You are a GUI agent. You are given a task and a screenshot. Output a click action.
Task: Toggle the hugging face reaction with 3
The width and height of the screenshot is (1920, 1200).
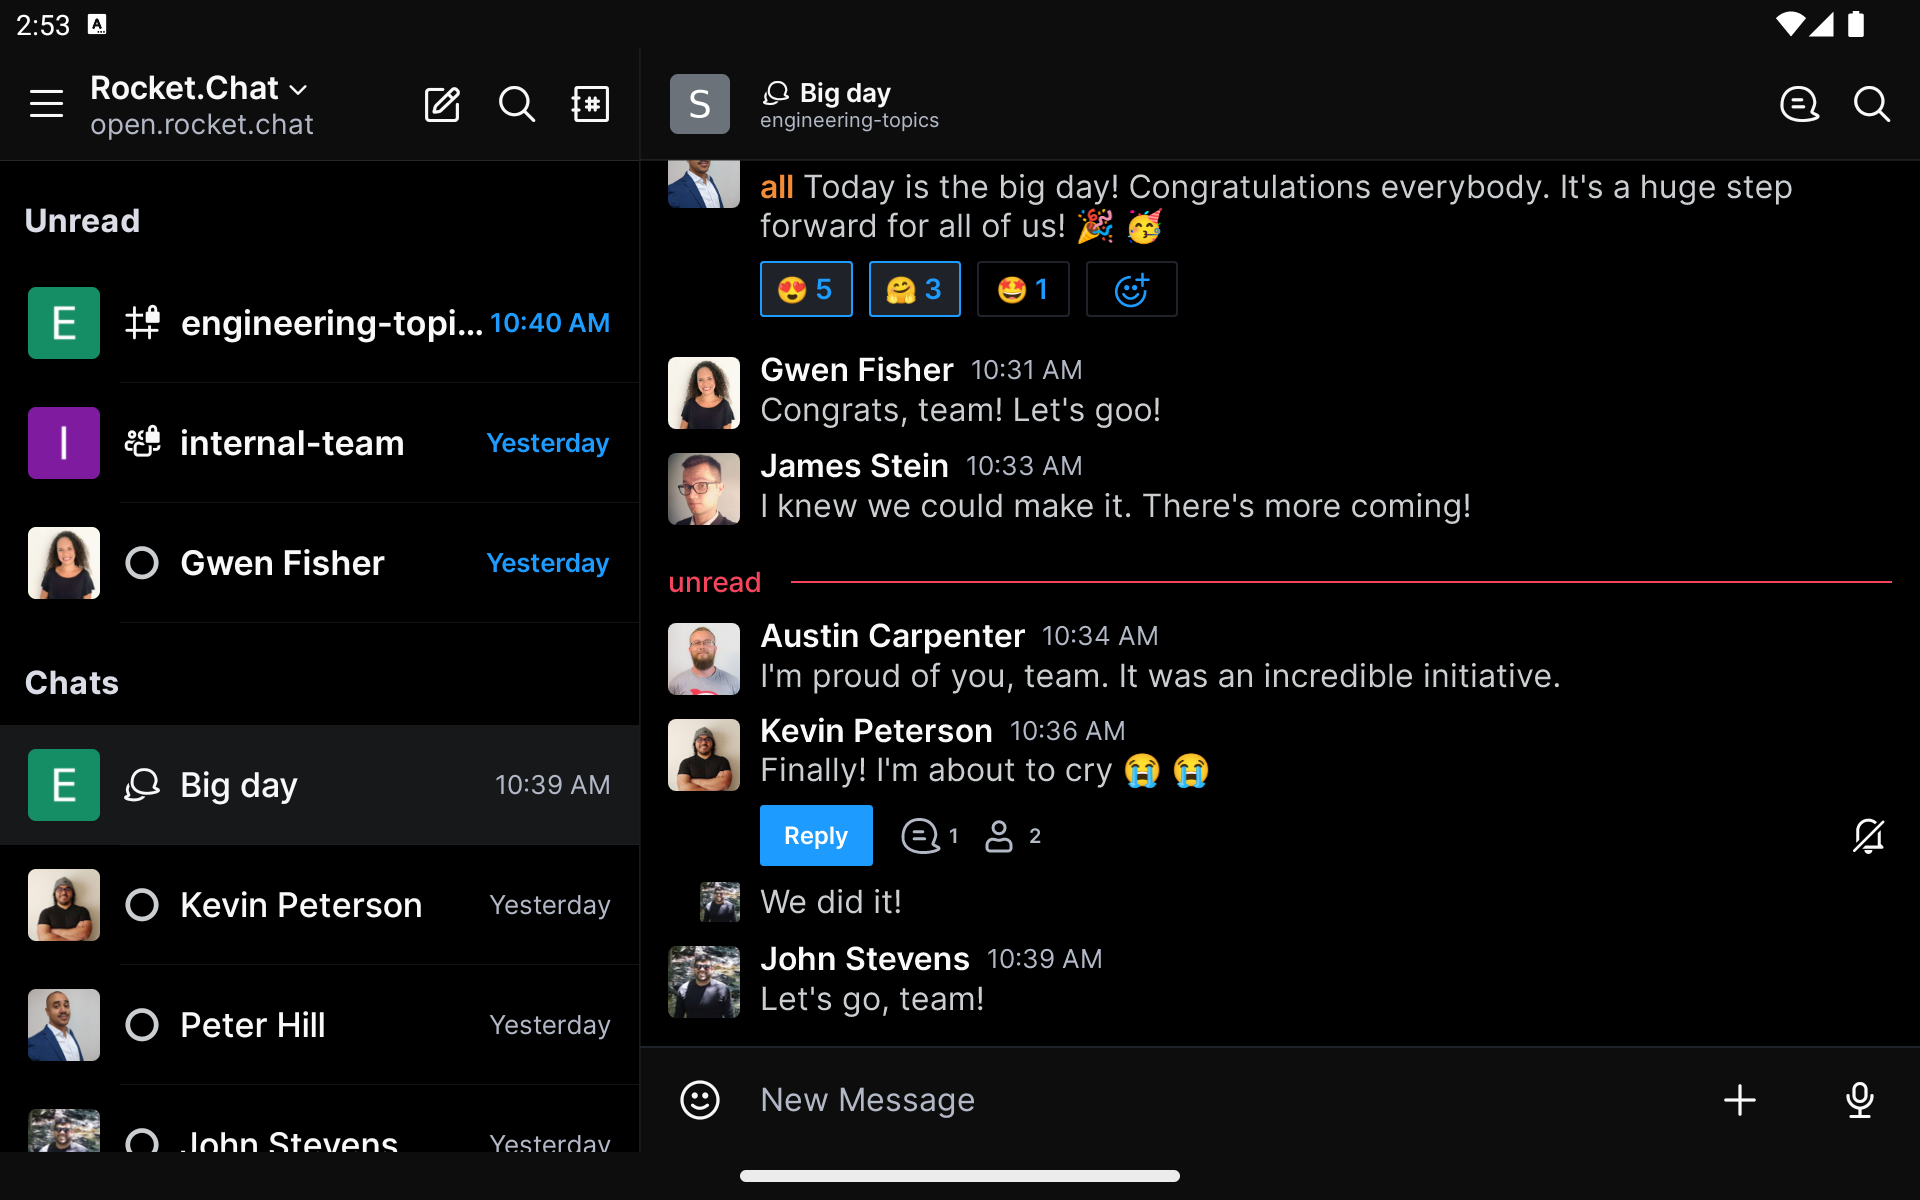(x=914, y=290)
